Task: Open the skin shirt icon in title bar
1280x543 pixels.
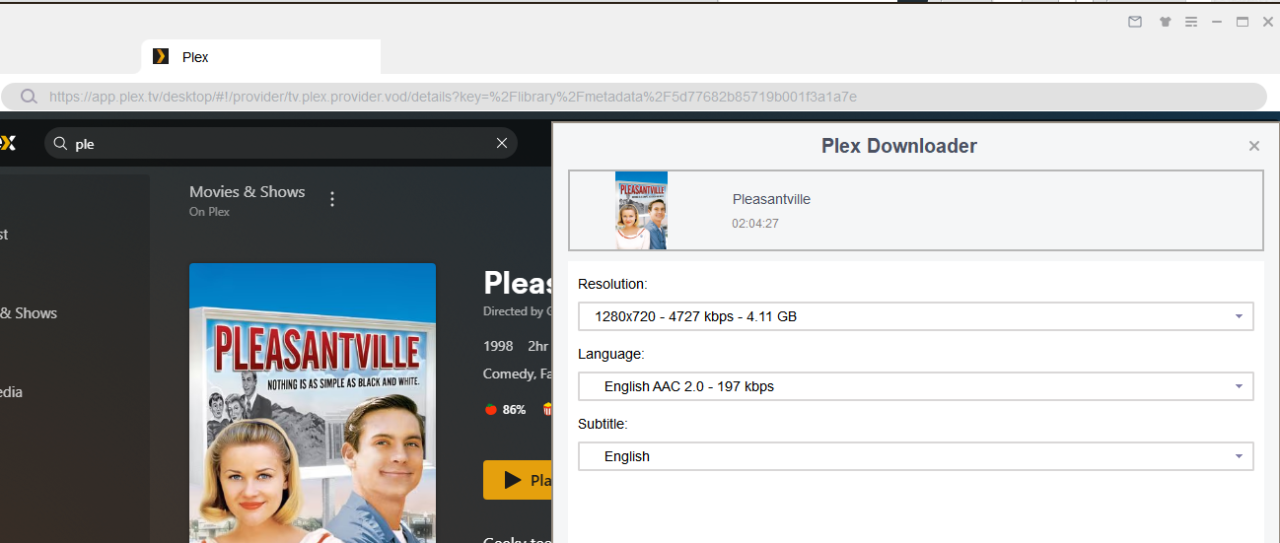Action: (x=1165, y=22)
